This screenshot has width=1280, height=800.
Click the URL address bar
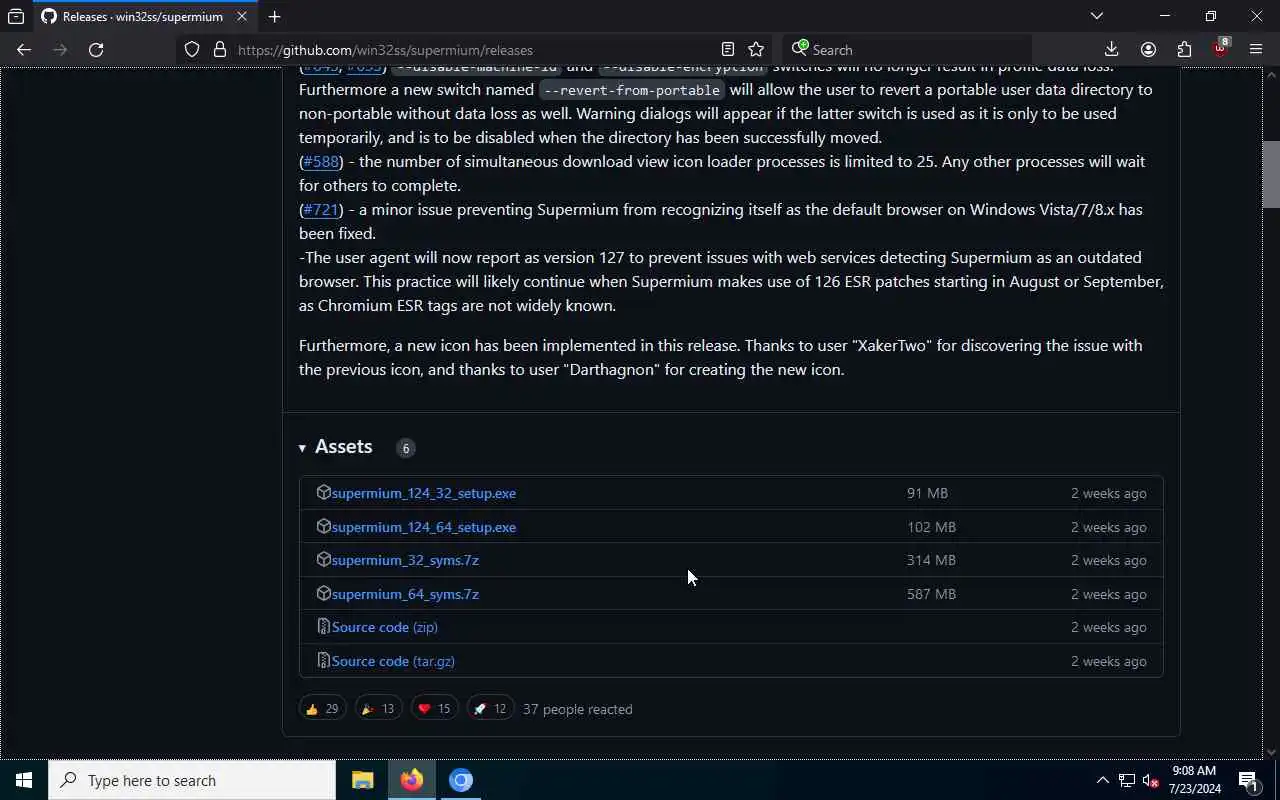click(475, 49)
